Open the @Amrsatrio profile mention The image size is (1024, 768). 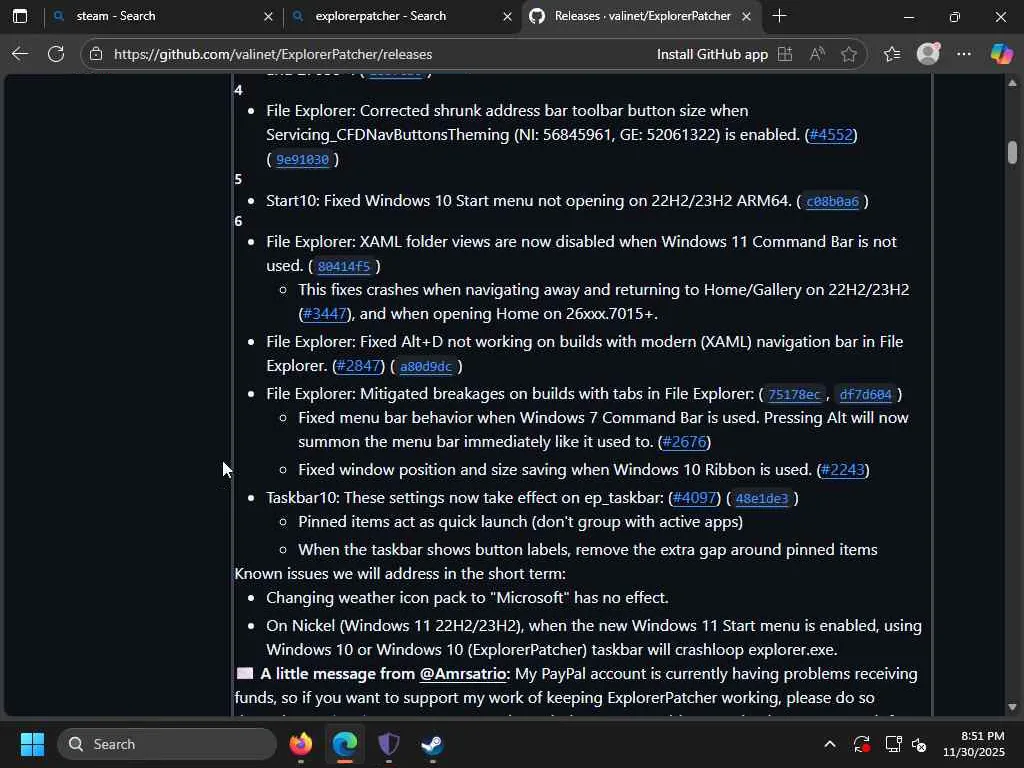point(463,673)
